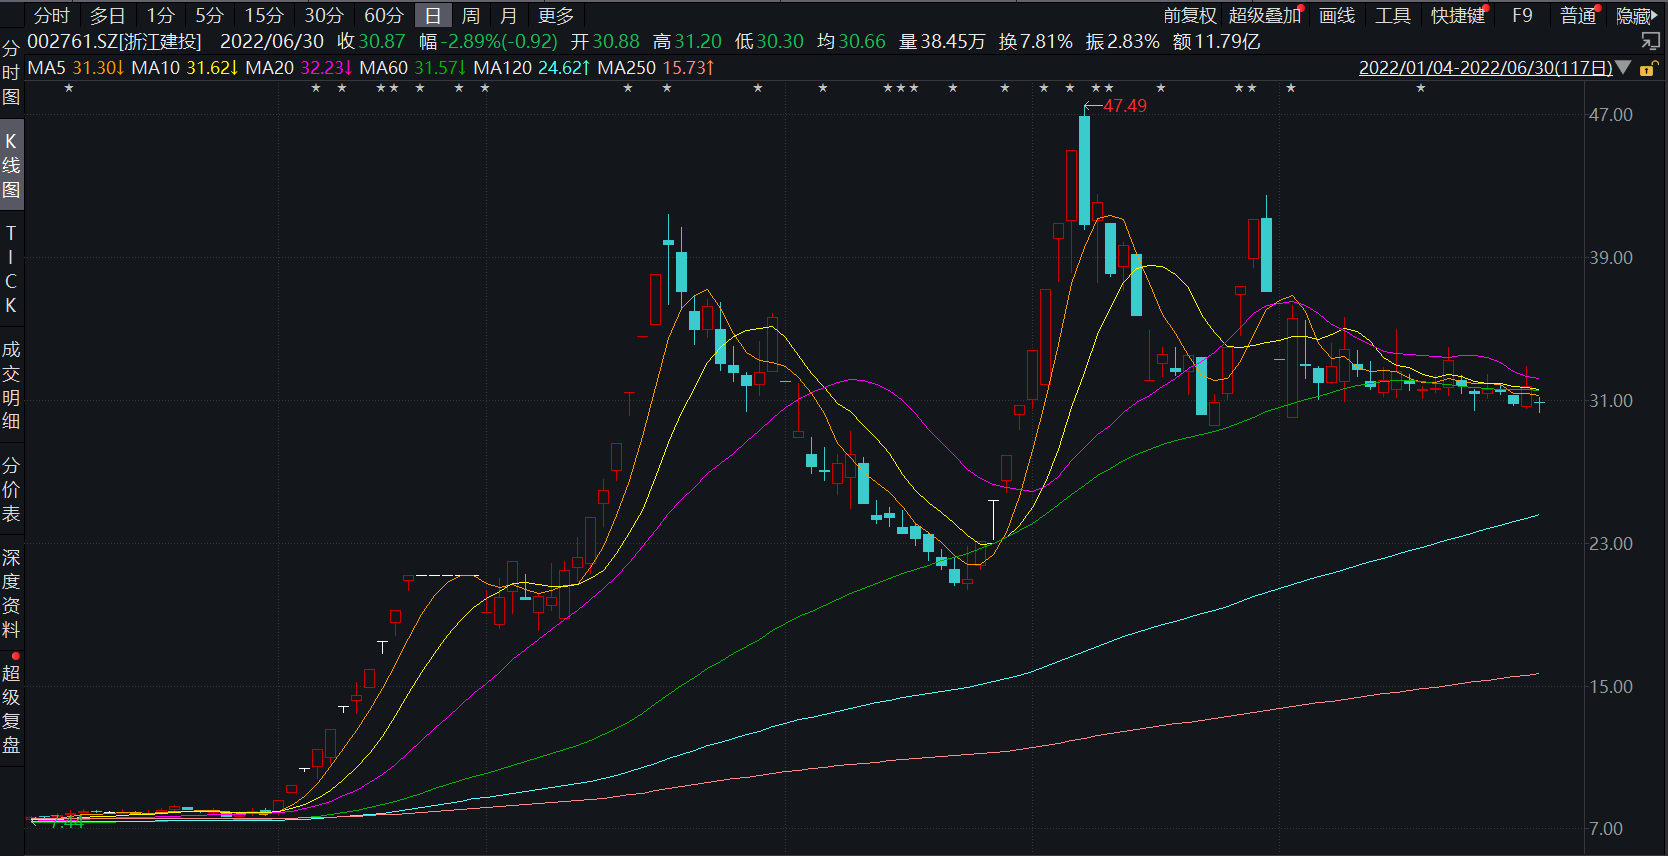This screenshot has width=1668, height=856.
Task: Open the 超级复盘 sidebar tab
Action: 11,709
